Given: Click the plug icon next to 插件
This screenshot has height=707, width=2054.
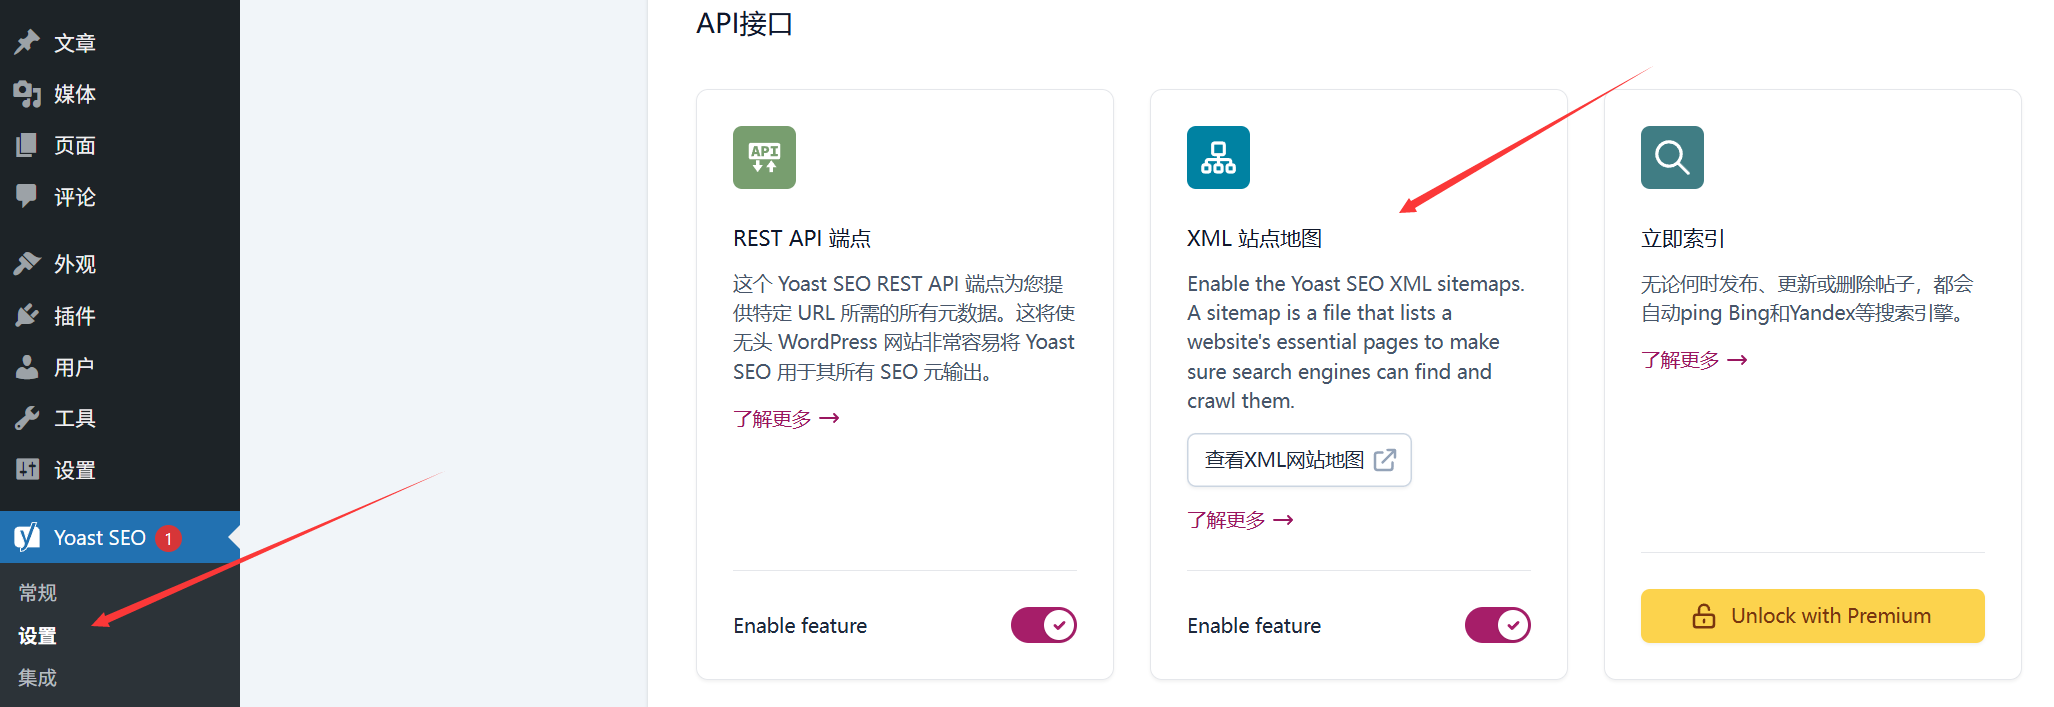Looking at the screenshot, I should [27, 315].
